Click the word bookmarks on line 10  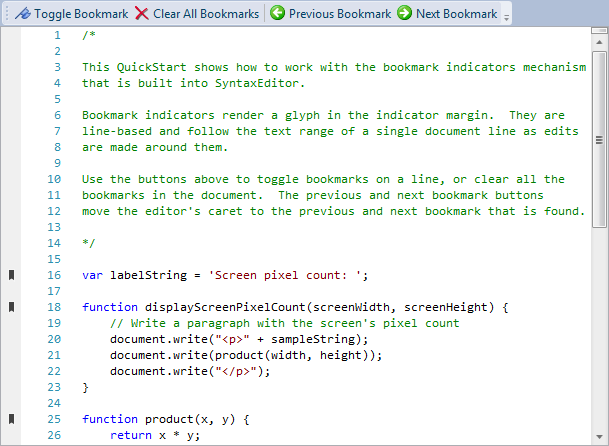coord(337,179)
